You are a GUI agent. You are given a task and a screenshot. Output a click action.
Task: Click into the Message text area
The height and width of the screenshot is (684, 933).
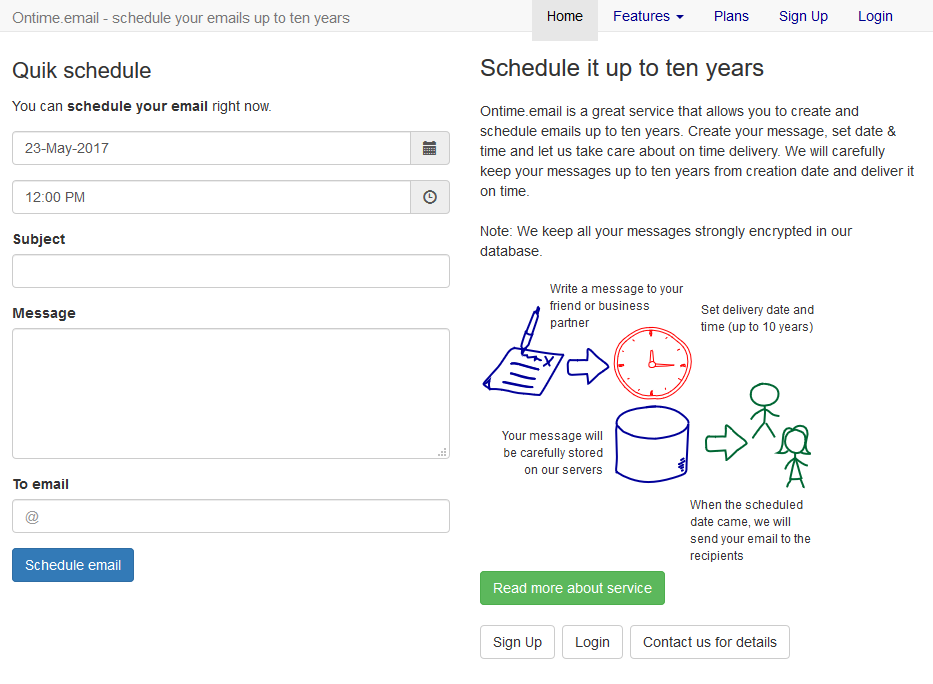(x=231, y=393)
